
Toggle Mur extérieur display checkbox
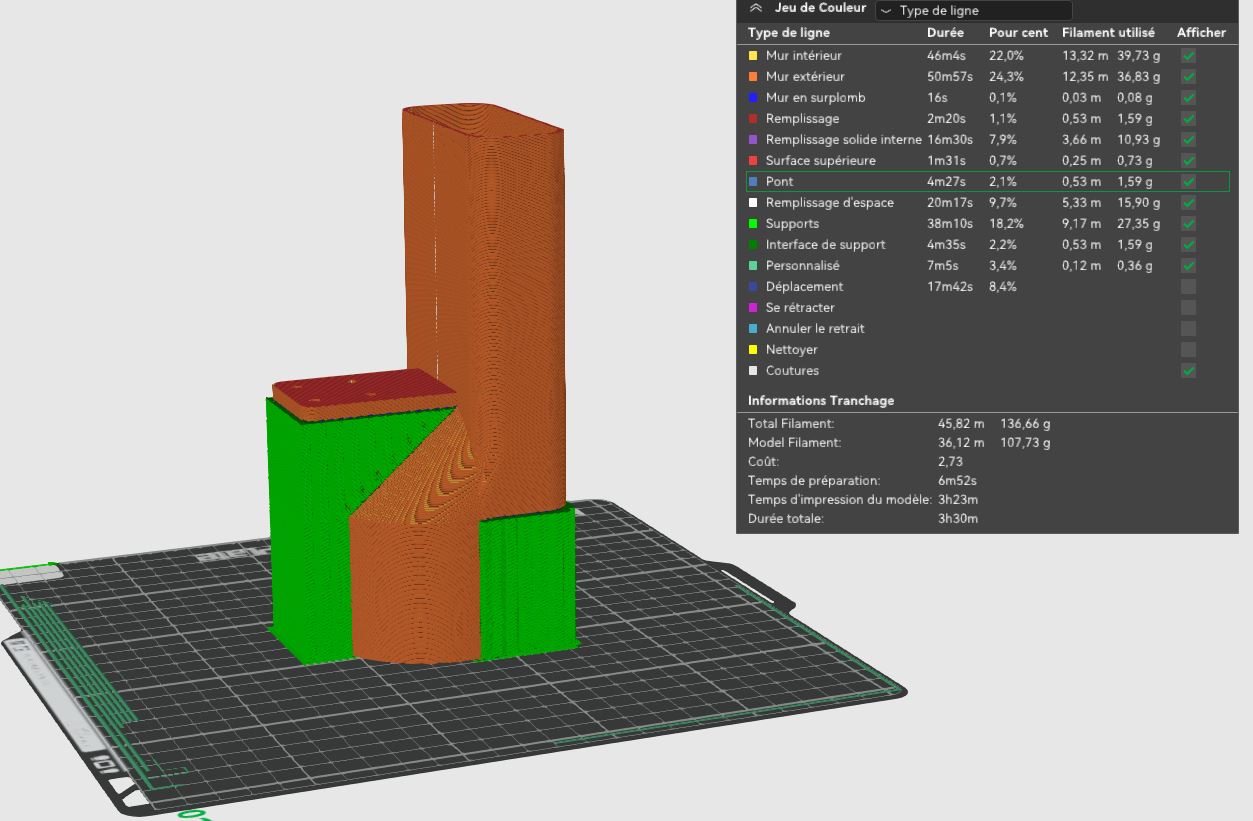(x=1188, y=77)
